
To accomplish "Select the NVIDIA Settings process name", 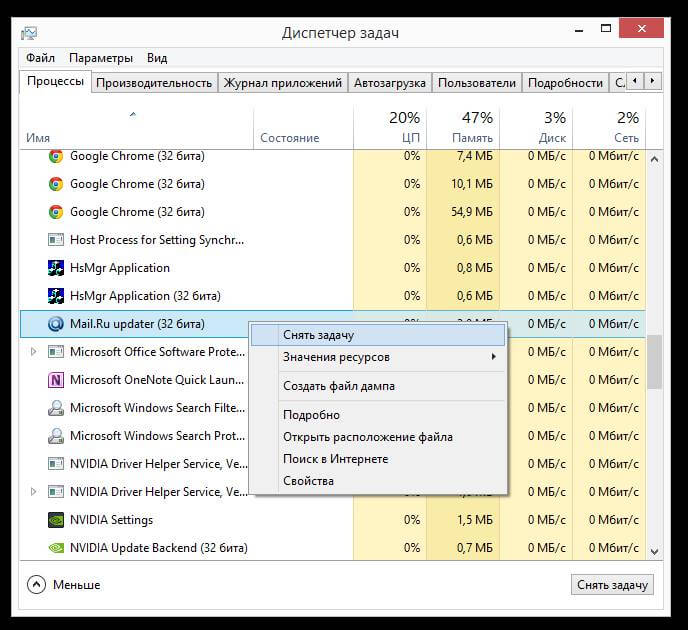I will tap(111, 520).
